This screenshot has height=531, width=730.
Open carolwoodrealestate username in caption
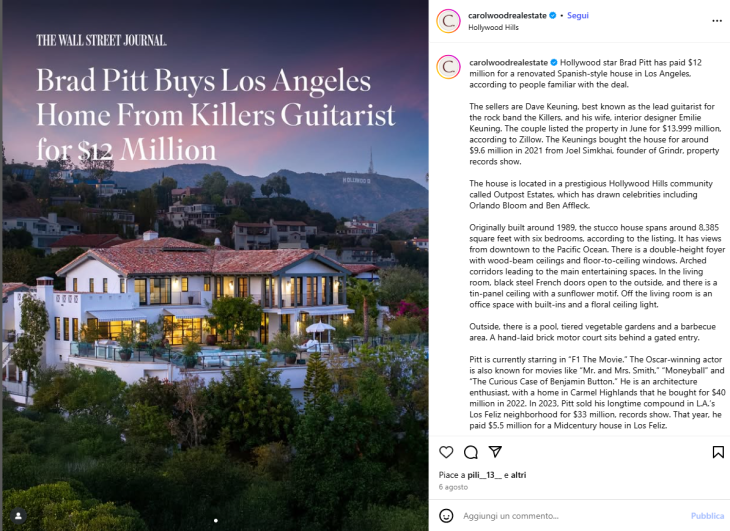coord(508,62)
